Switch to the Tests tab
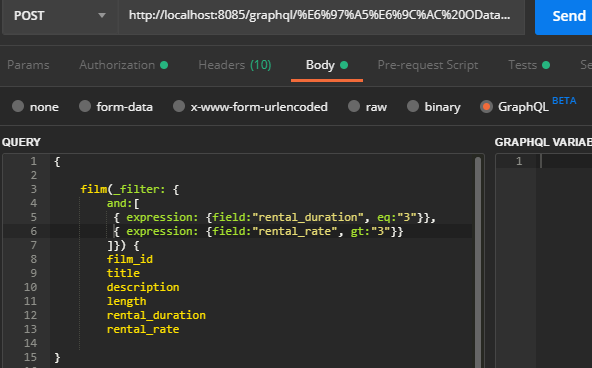This screenshot has width=592, height=368. [x=529, y=65]
